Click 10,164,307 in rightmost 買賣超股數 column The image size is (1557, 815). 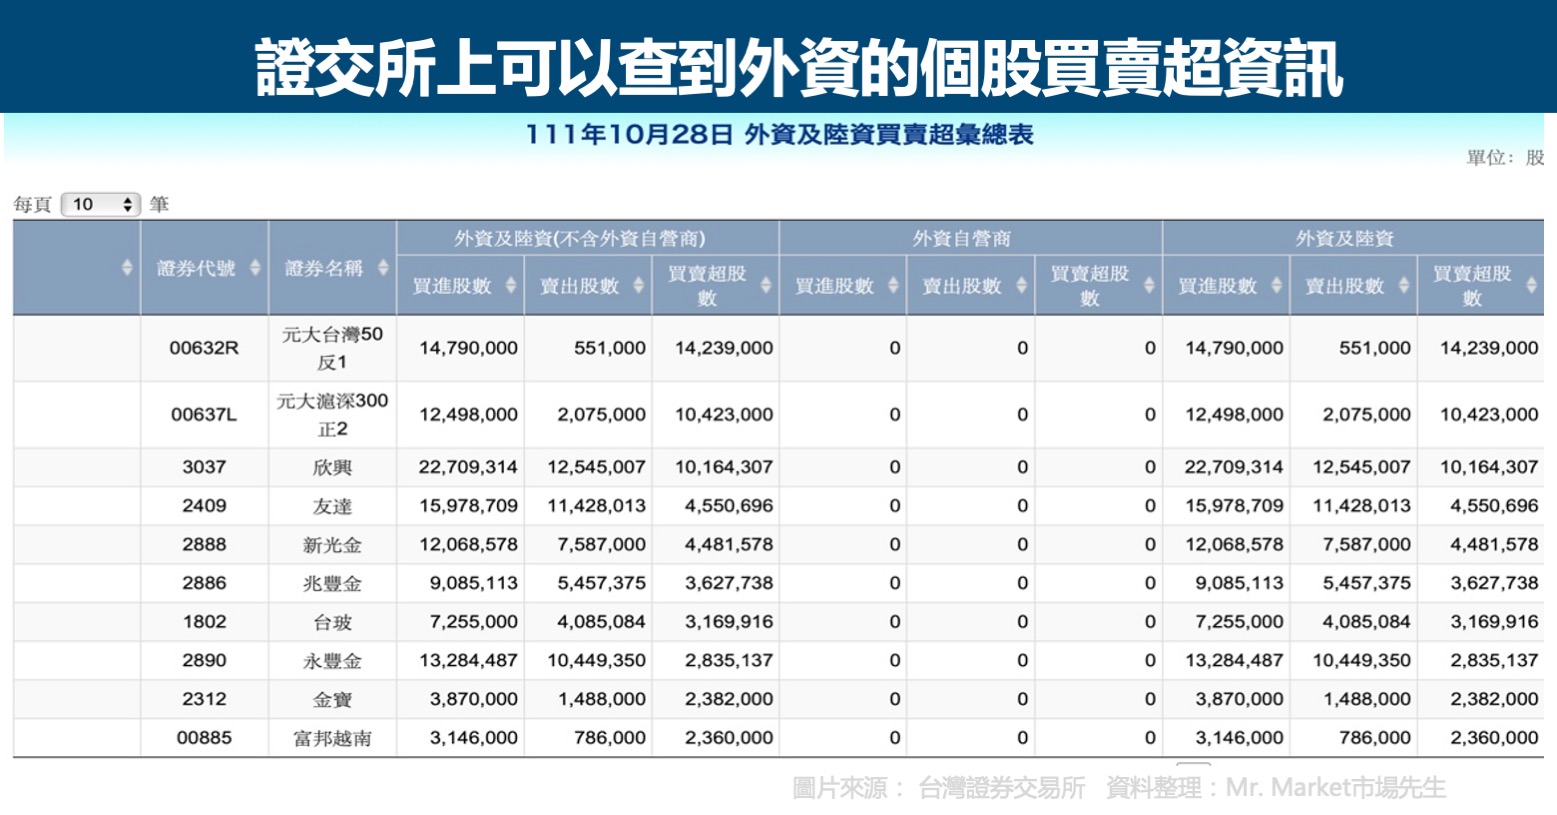coord(1489,467)
